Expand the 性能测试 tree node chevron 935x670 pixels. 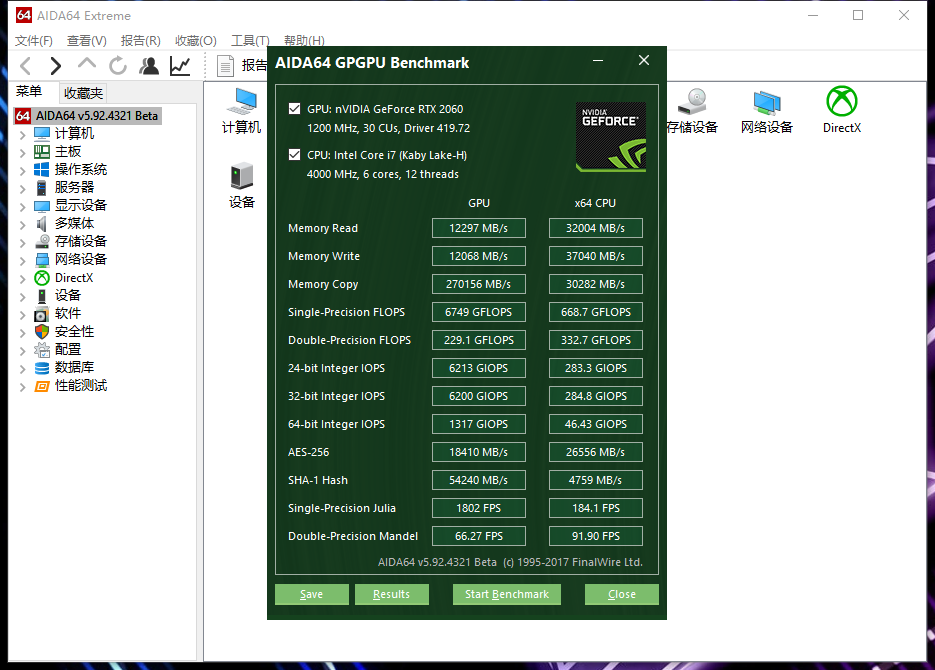click(23, 387)
